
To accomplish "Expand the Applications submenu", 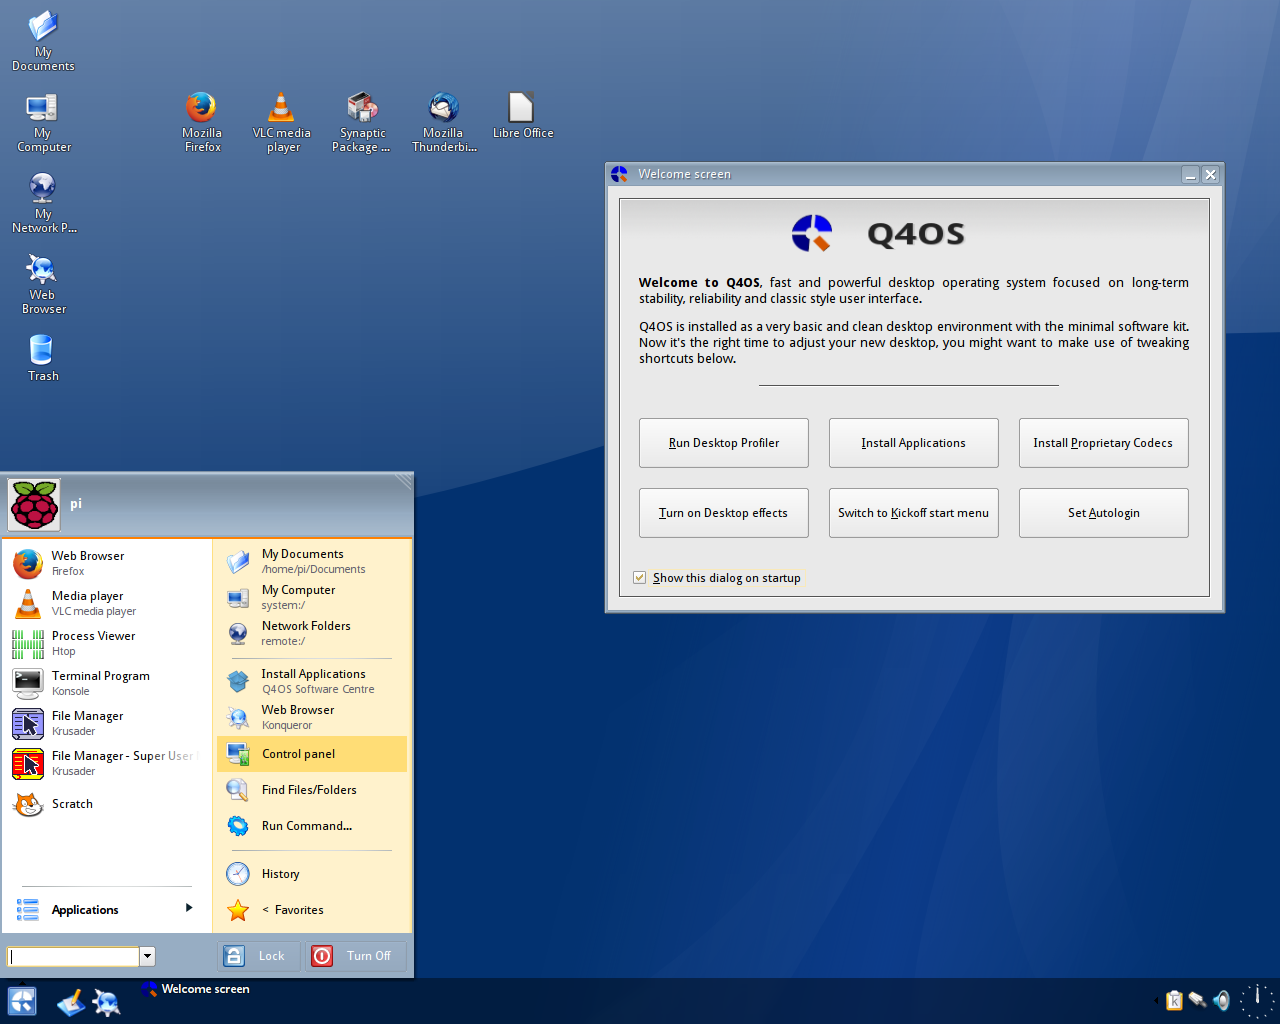I will 106,909.
